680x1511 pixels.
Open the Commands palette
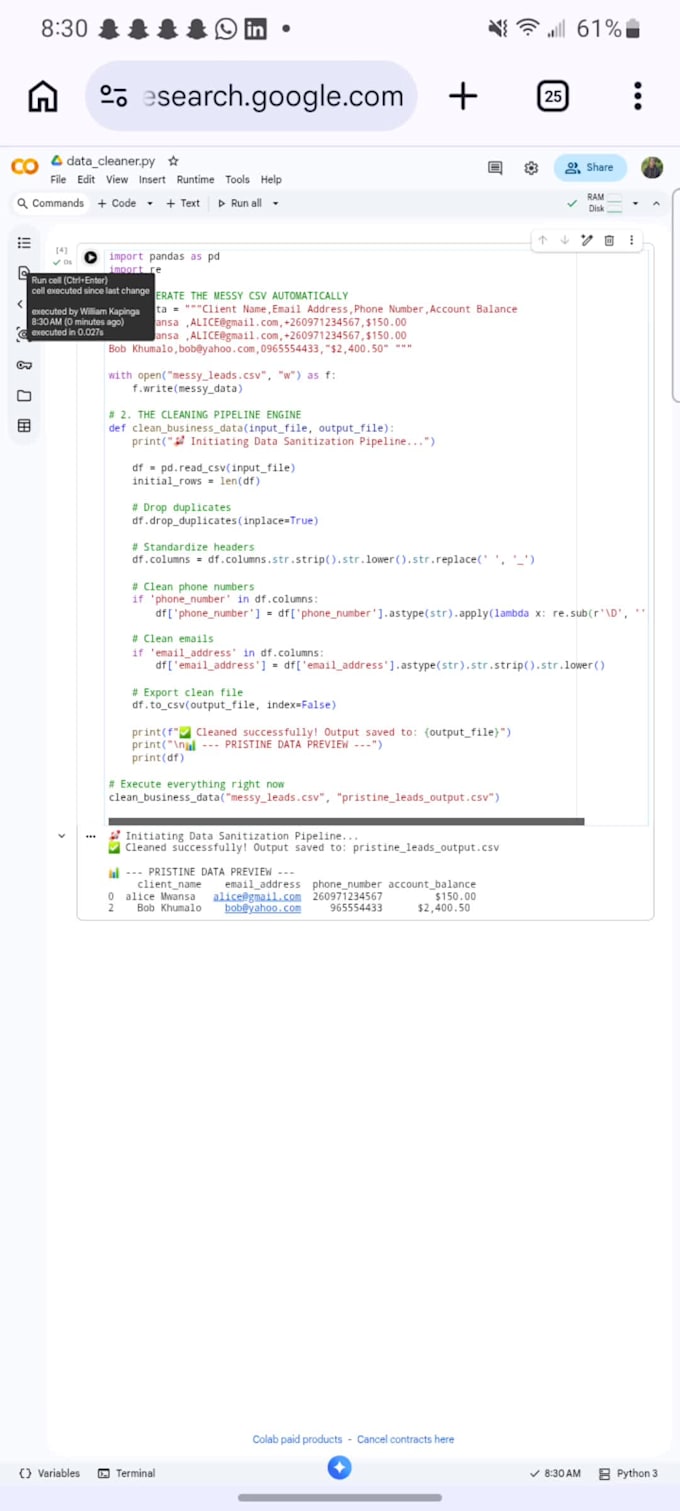(x=50, y=203)
